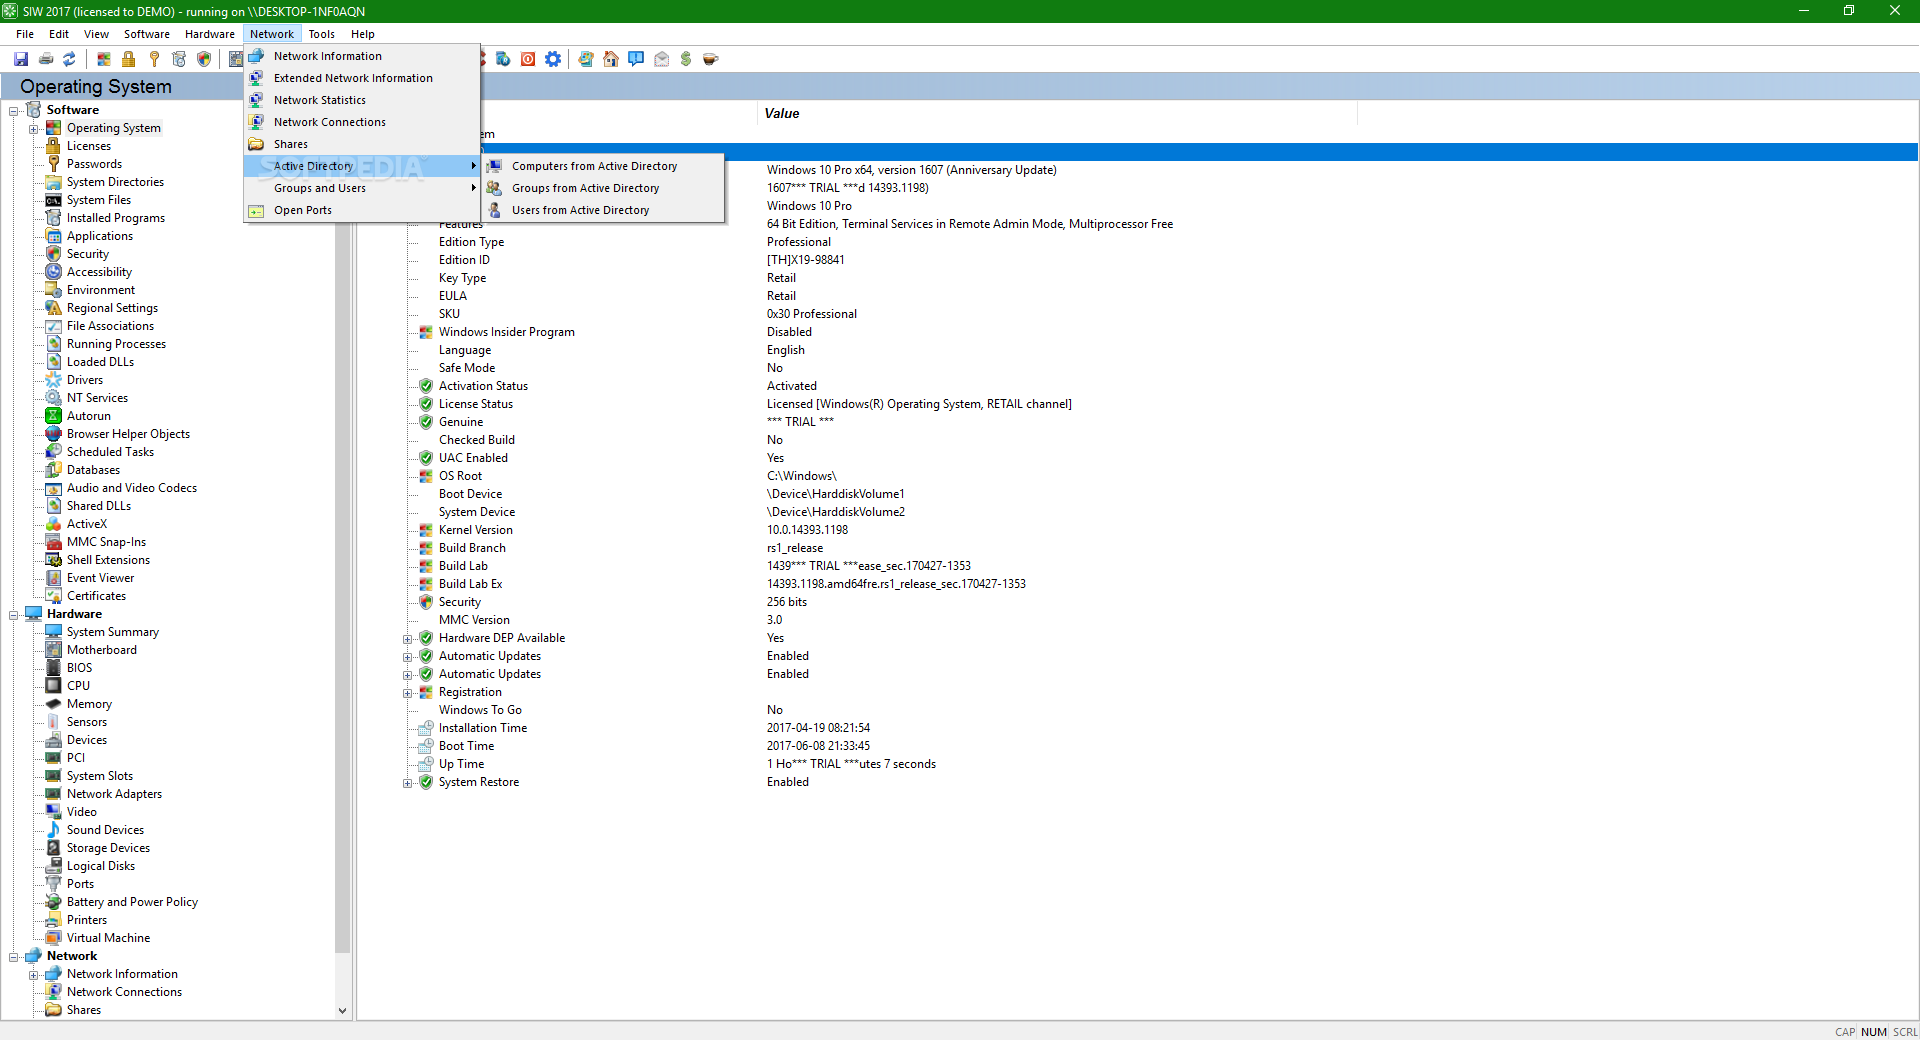The image size is (1920, 1040).
Task: Select Extended Network Information entry
Action: tap(362, 78)
